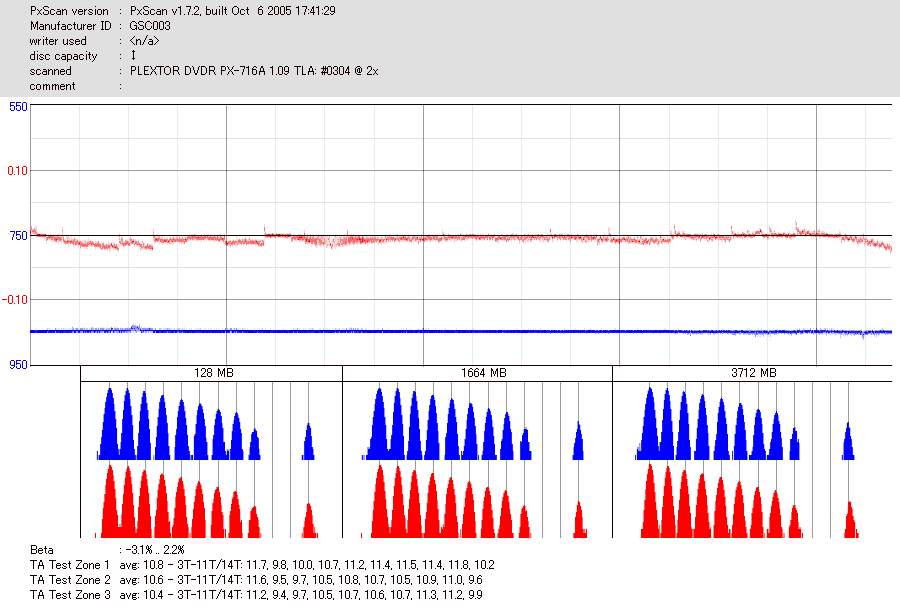Viewport: 900px width, 607px height.
Task: Select the '<n/a>' writer value
Action: 144,41
